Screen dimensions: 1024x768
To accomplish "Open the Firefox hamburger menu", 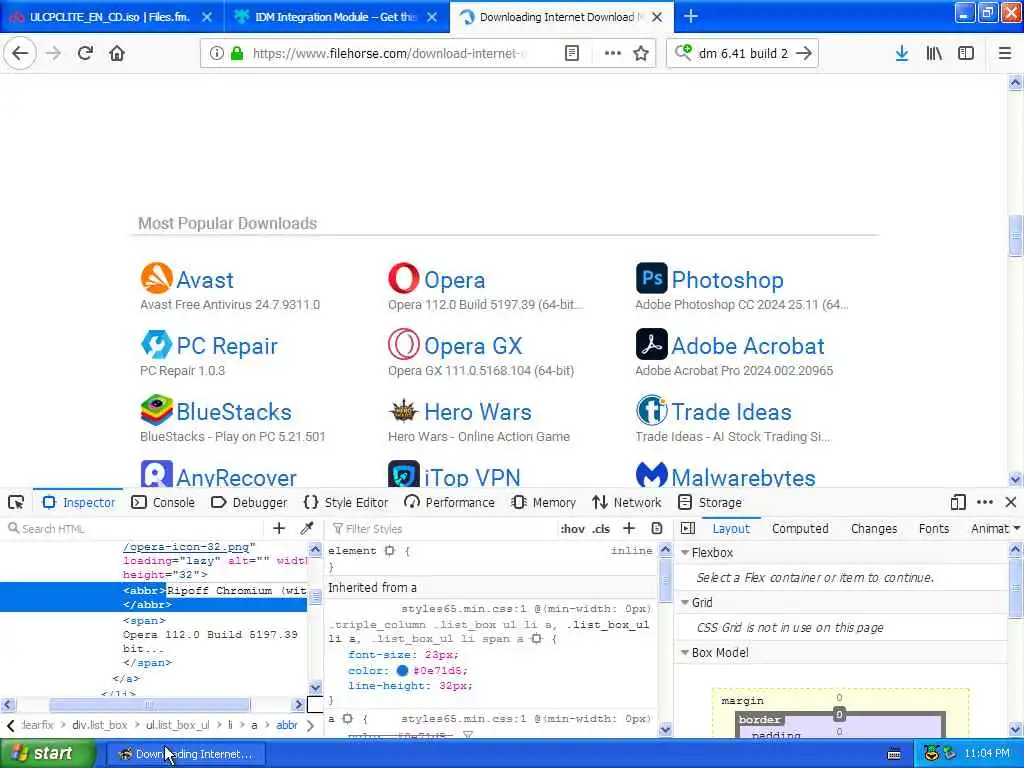I will tap(1005, 54).
